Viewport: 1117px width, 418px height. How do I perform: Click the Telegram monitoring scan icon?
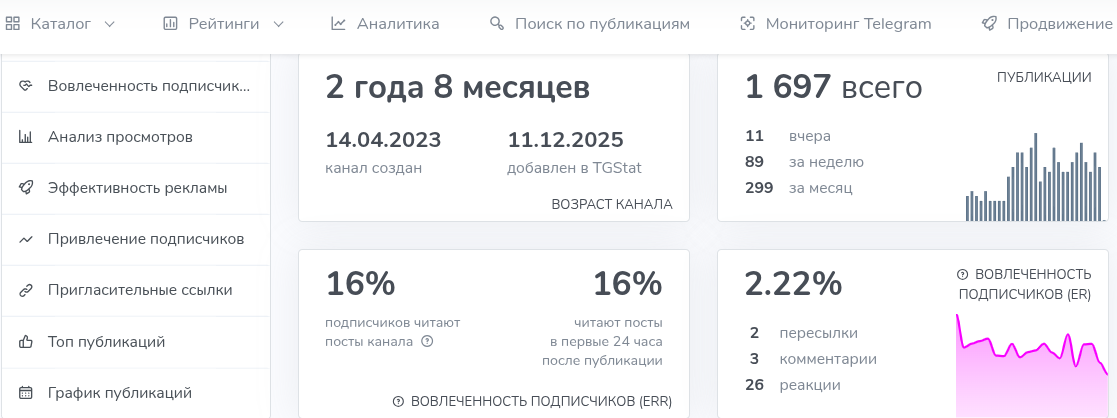tap(747, 24)
